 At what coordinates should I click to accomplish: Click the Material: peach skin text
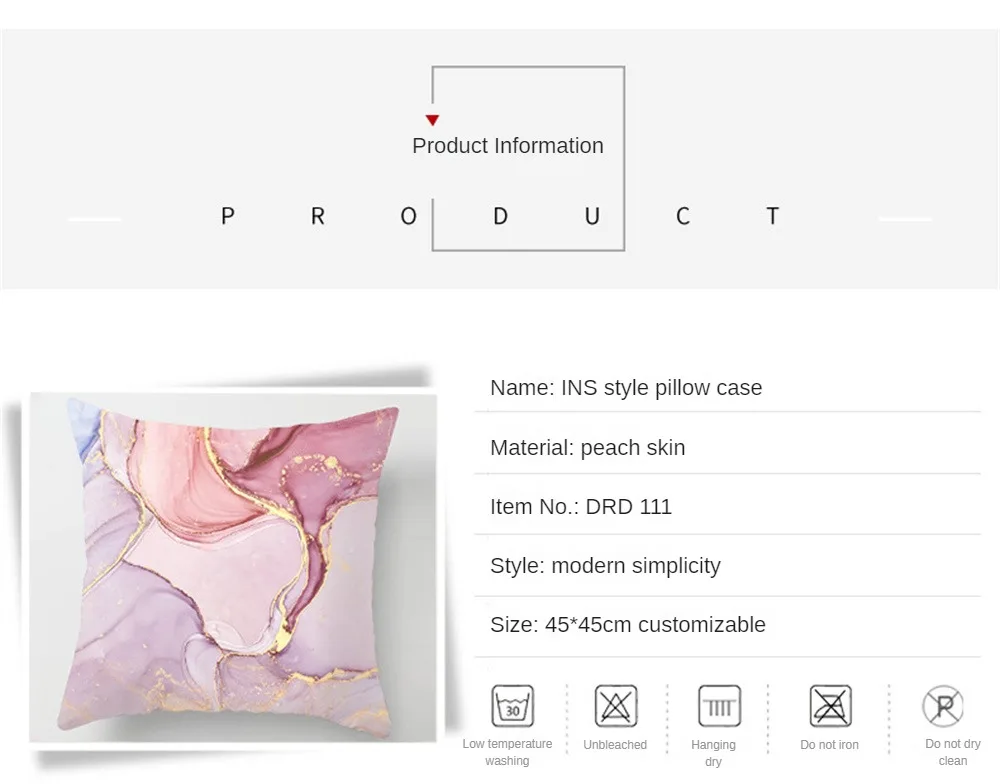pyautogui.click(x=587, y=448)
